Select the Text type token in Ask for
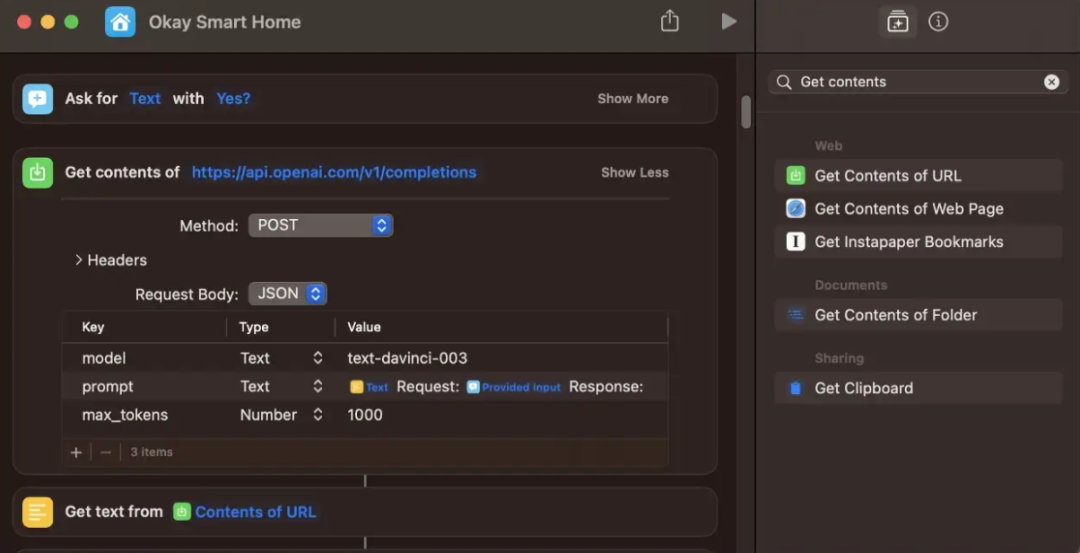Image resolution: width=1080 pixels, height=553 pixels. [x=145, y=98]
